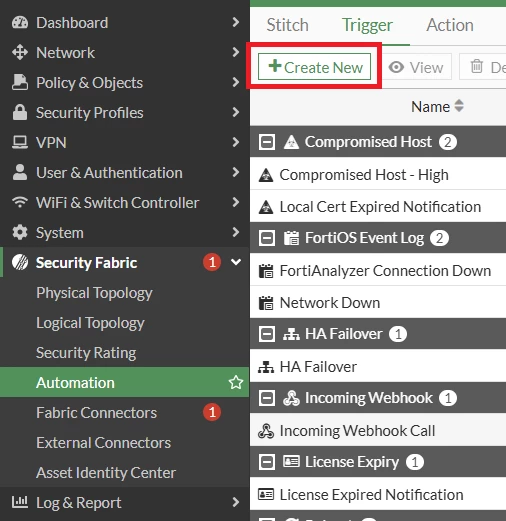Image resolution: width=506 pixels, height=521 pixels.
Task: Click the Dashboard gauge icon
Action: click(x=20, y=23)
